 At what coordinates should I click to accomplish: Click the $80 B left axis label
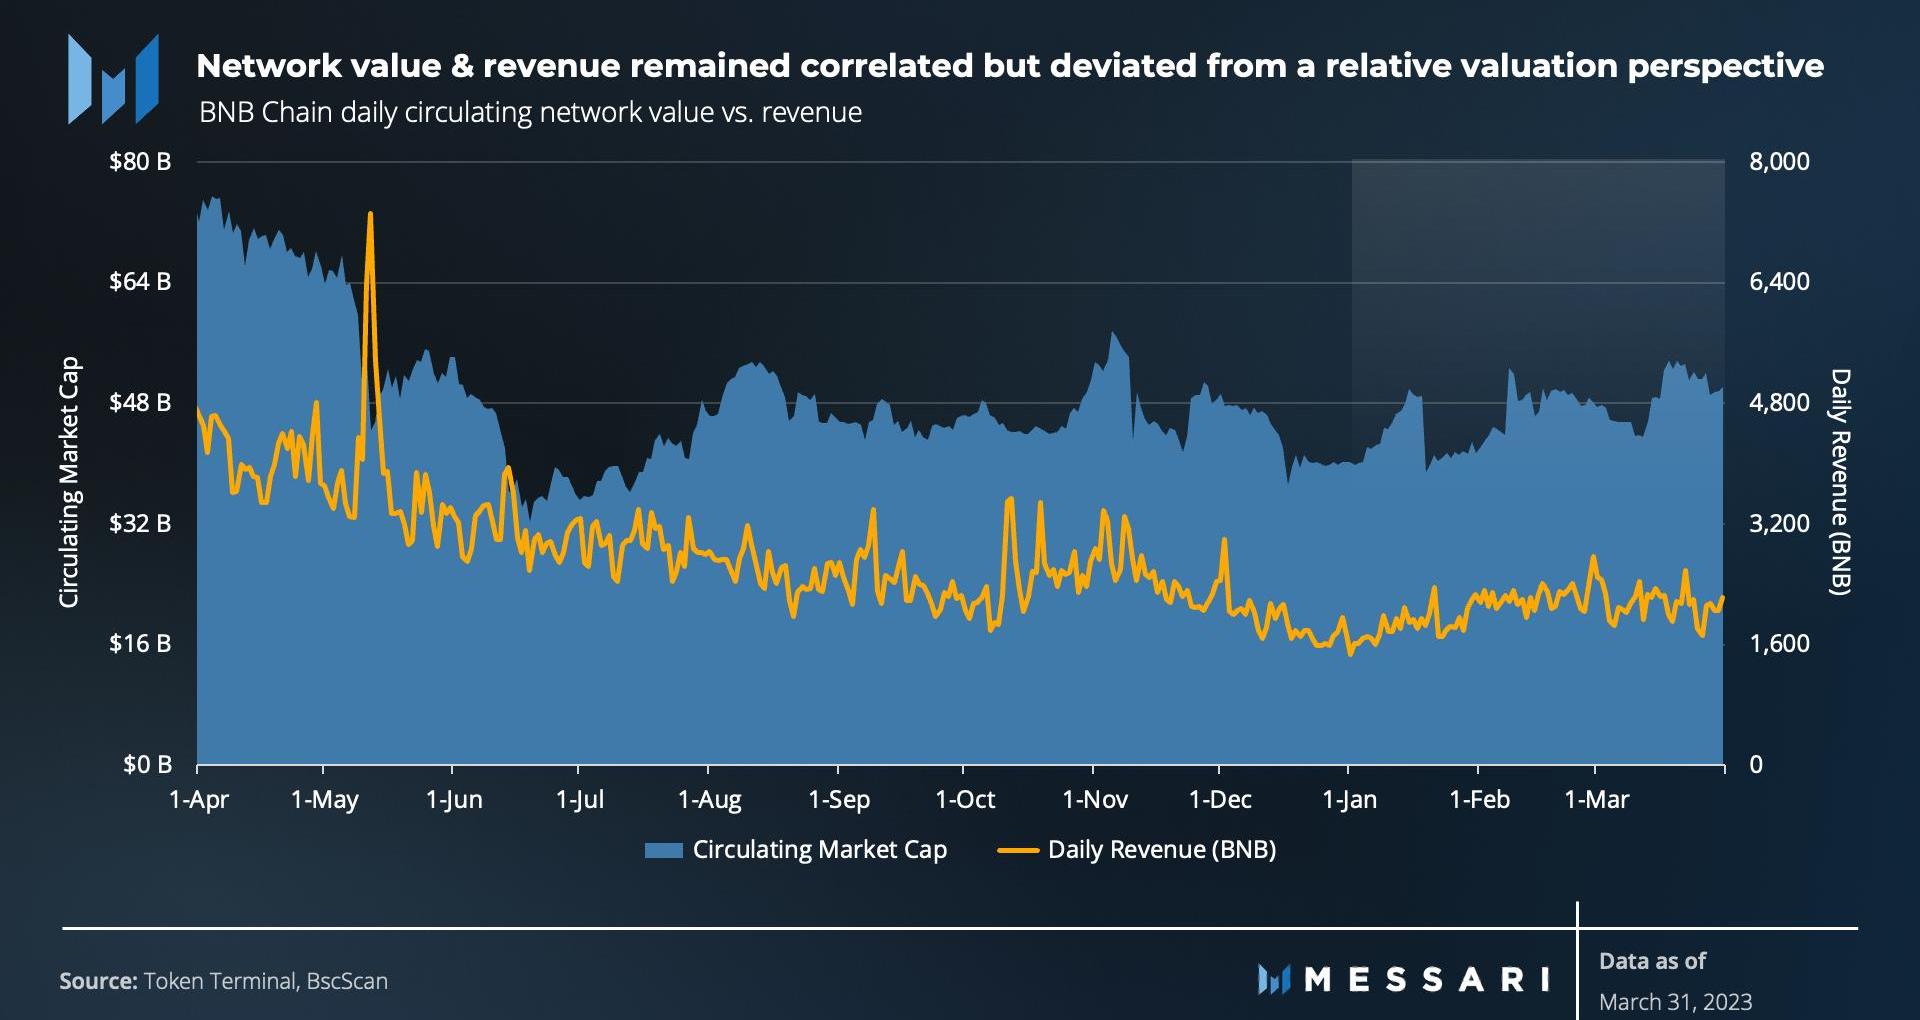[x=140, y=161]
